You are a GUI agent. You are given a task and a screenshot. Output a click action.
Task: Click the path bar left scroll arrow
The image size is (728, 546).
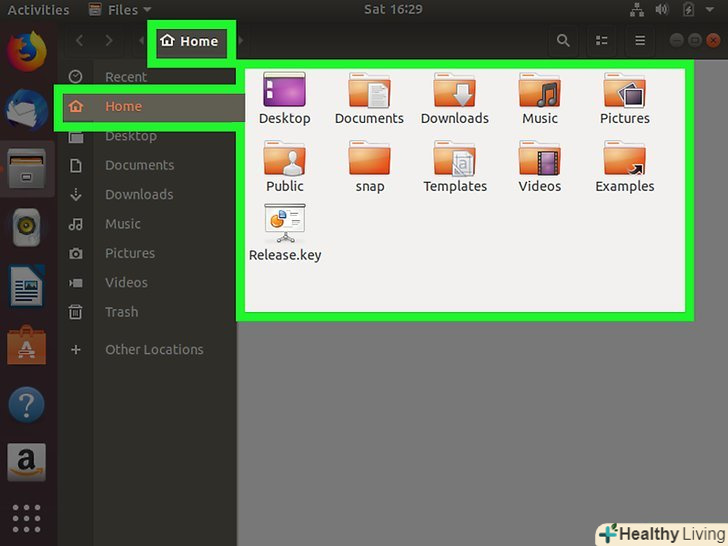[142, 41]
